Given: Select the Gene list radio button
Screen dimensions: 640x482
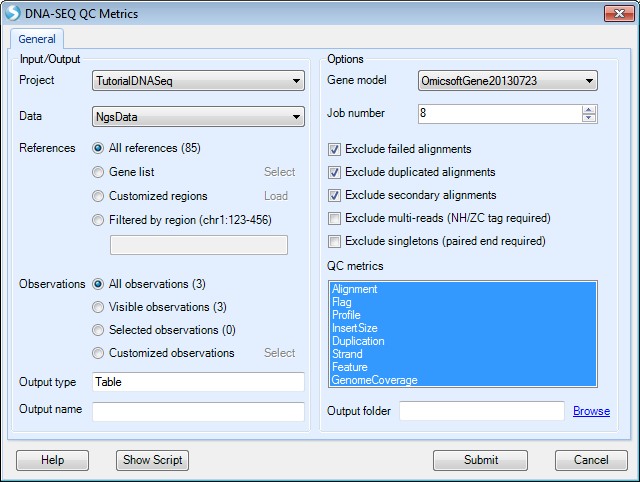Looking at the screenshot, I should 98,172.
